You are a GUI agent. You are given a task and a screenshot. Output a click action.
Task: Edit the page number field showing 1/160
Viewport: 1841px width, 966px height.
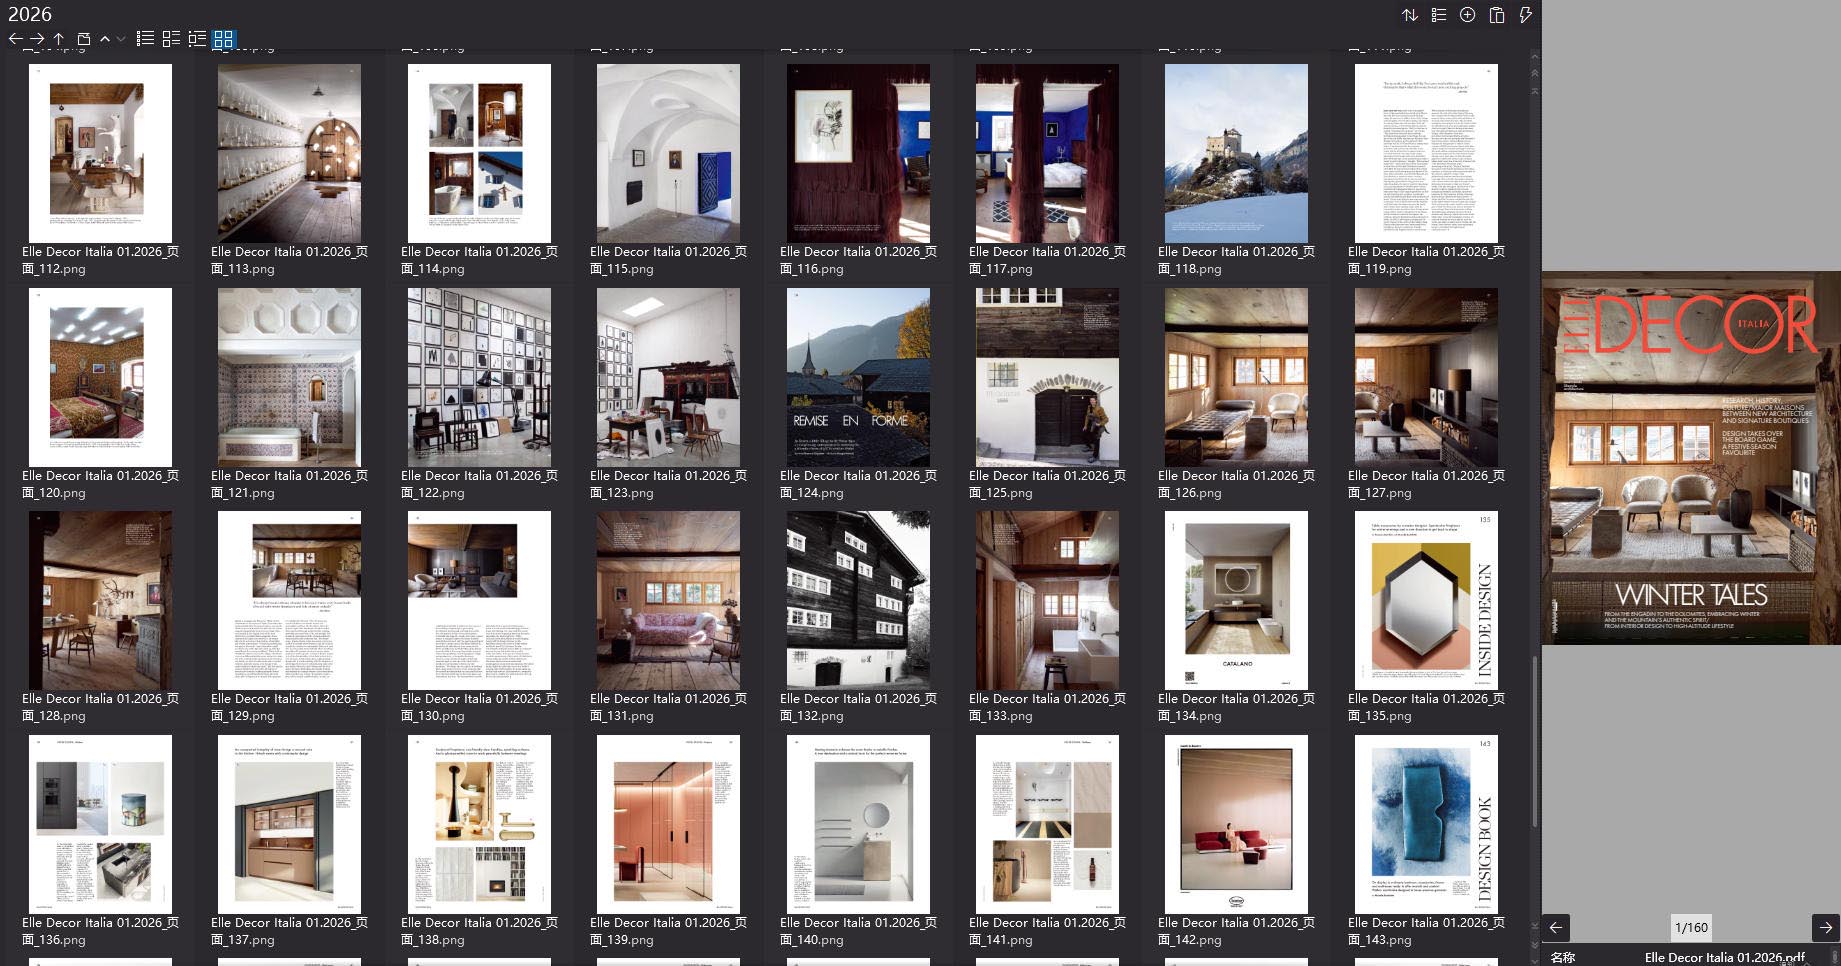click(1693, 927)
